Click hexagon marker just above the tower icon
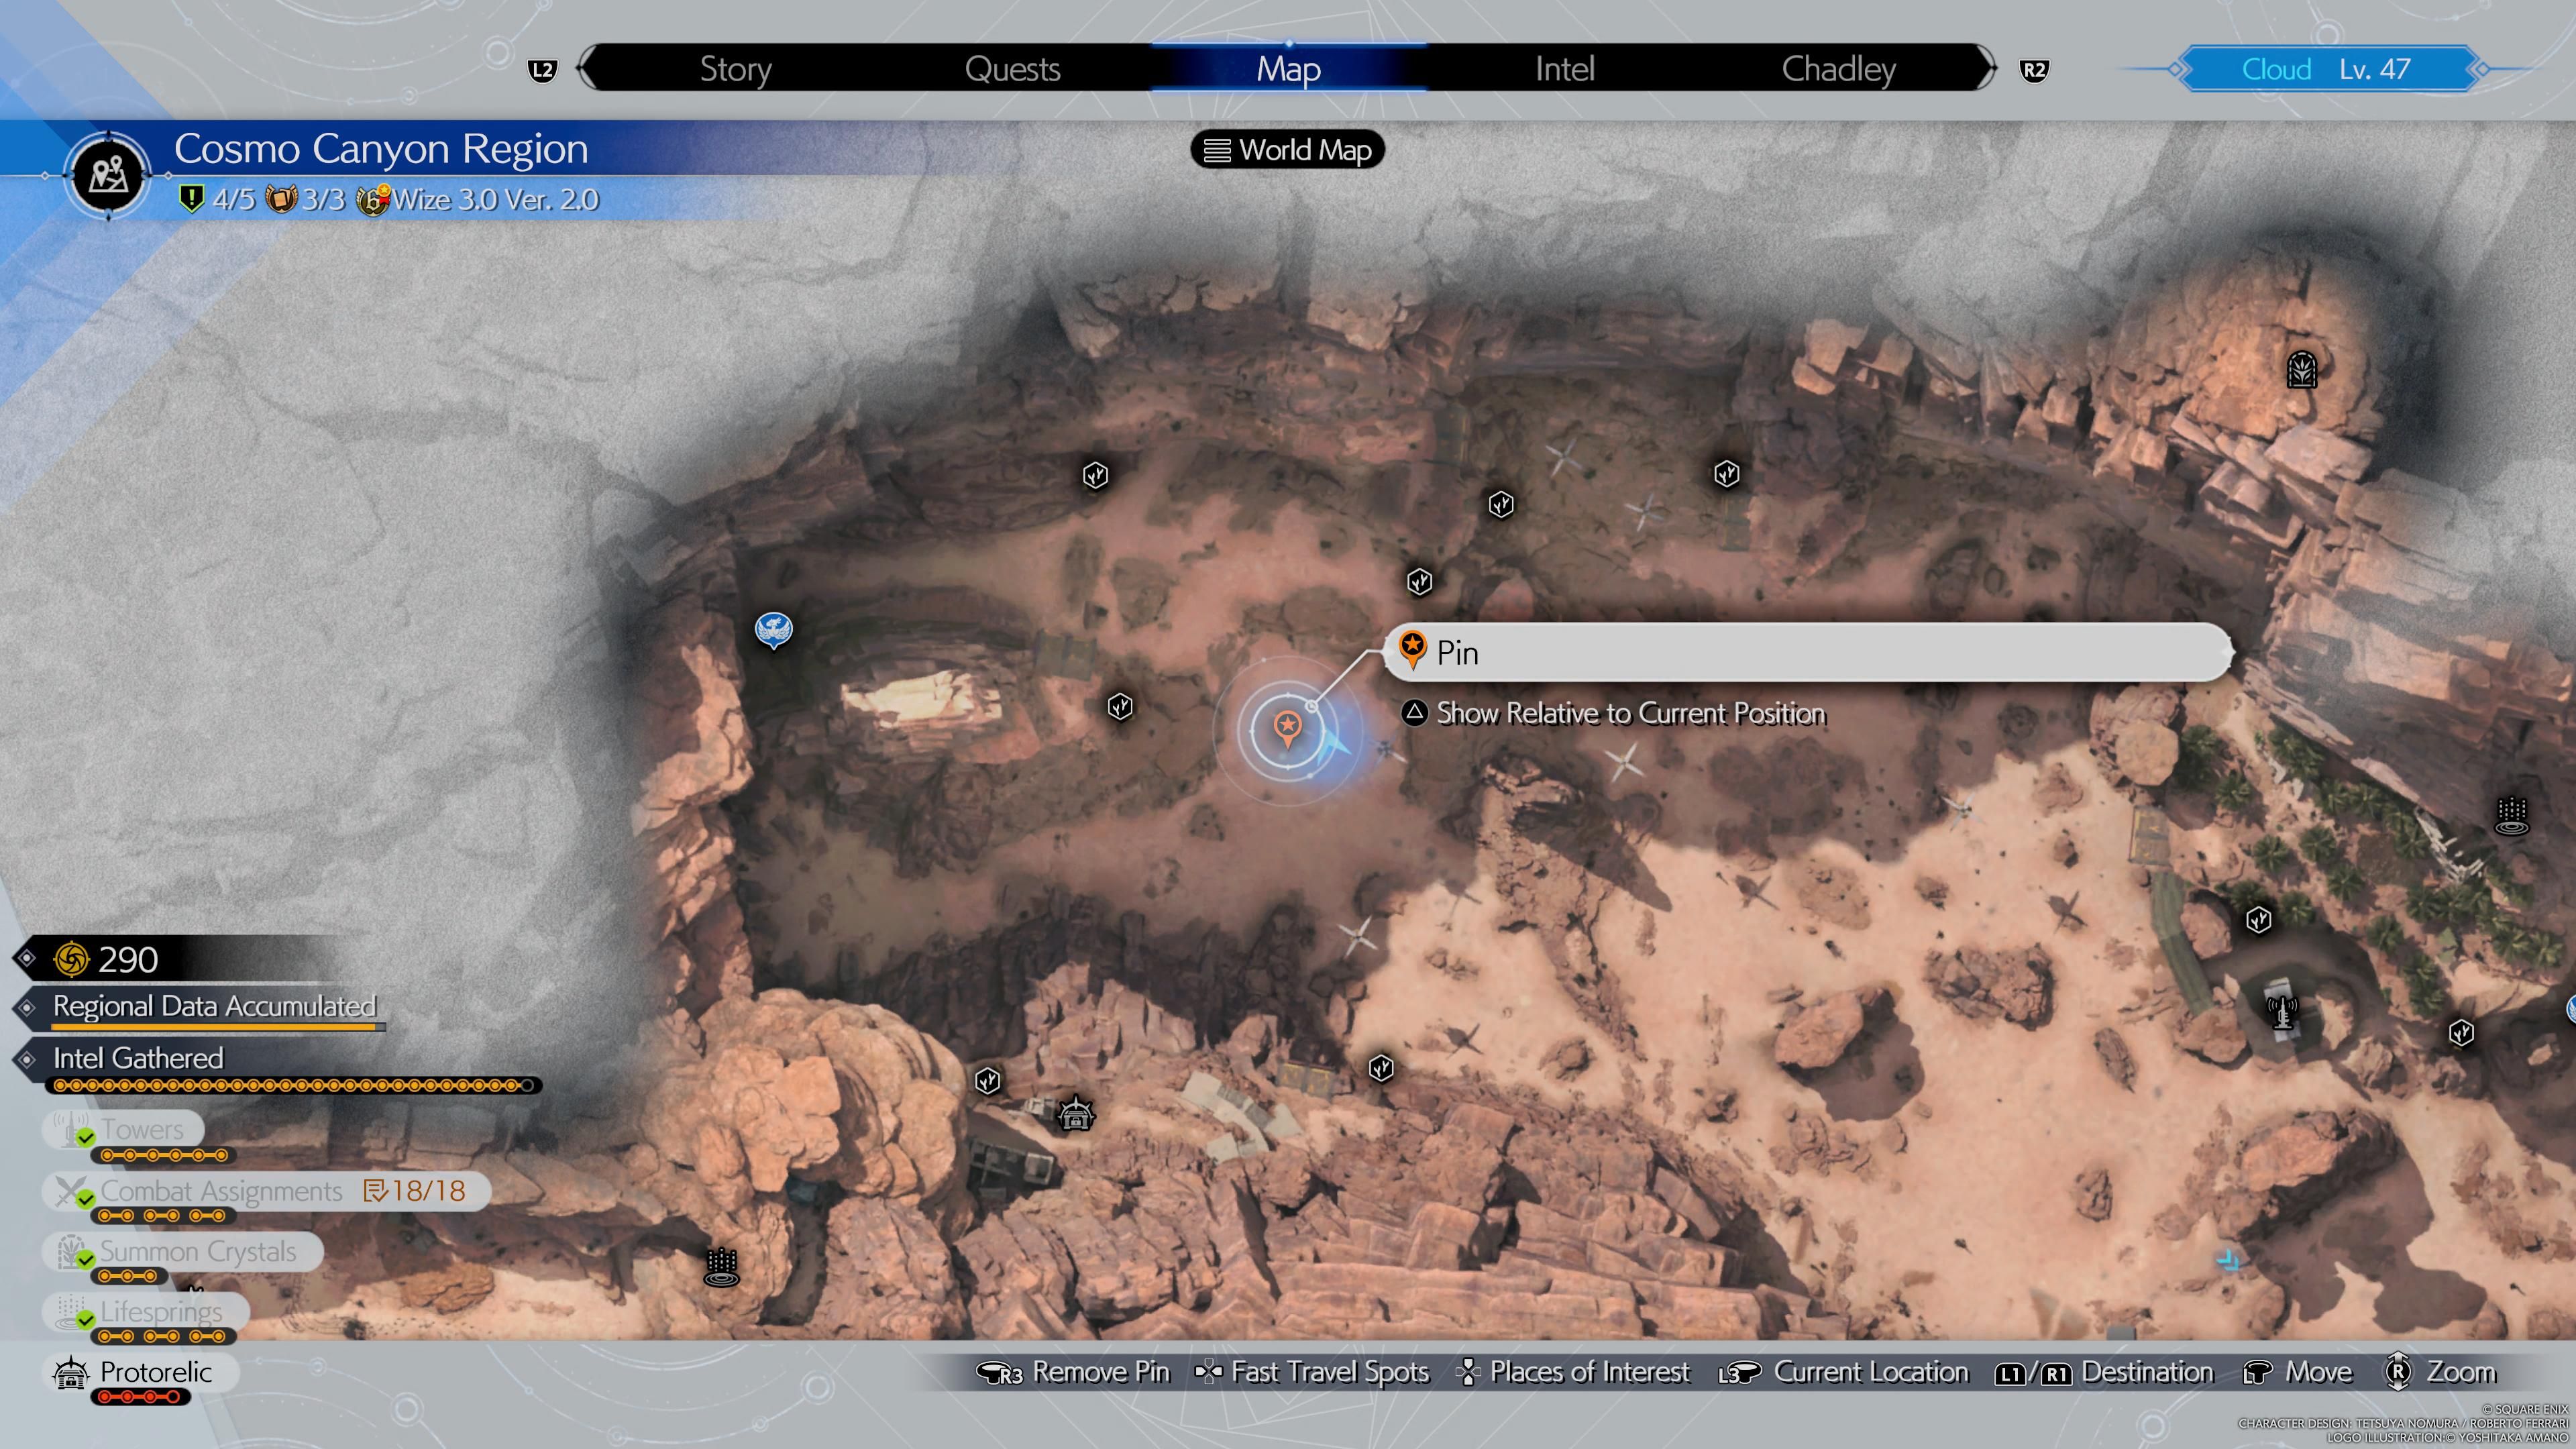The width and height of the screenshot is (2576, 1449). 2258,920
